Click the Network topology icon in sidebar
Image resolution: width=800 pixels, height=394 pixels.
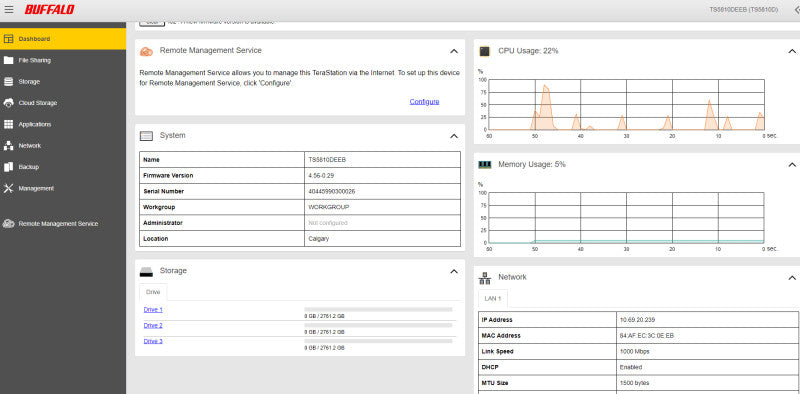click(9, 146)
